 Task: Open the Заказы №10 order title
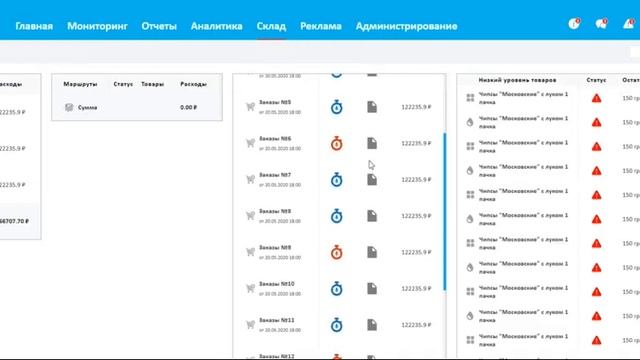click(x=277, y=284)
